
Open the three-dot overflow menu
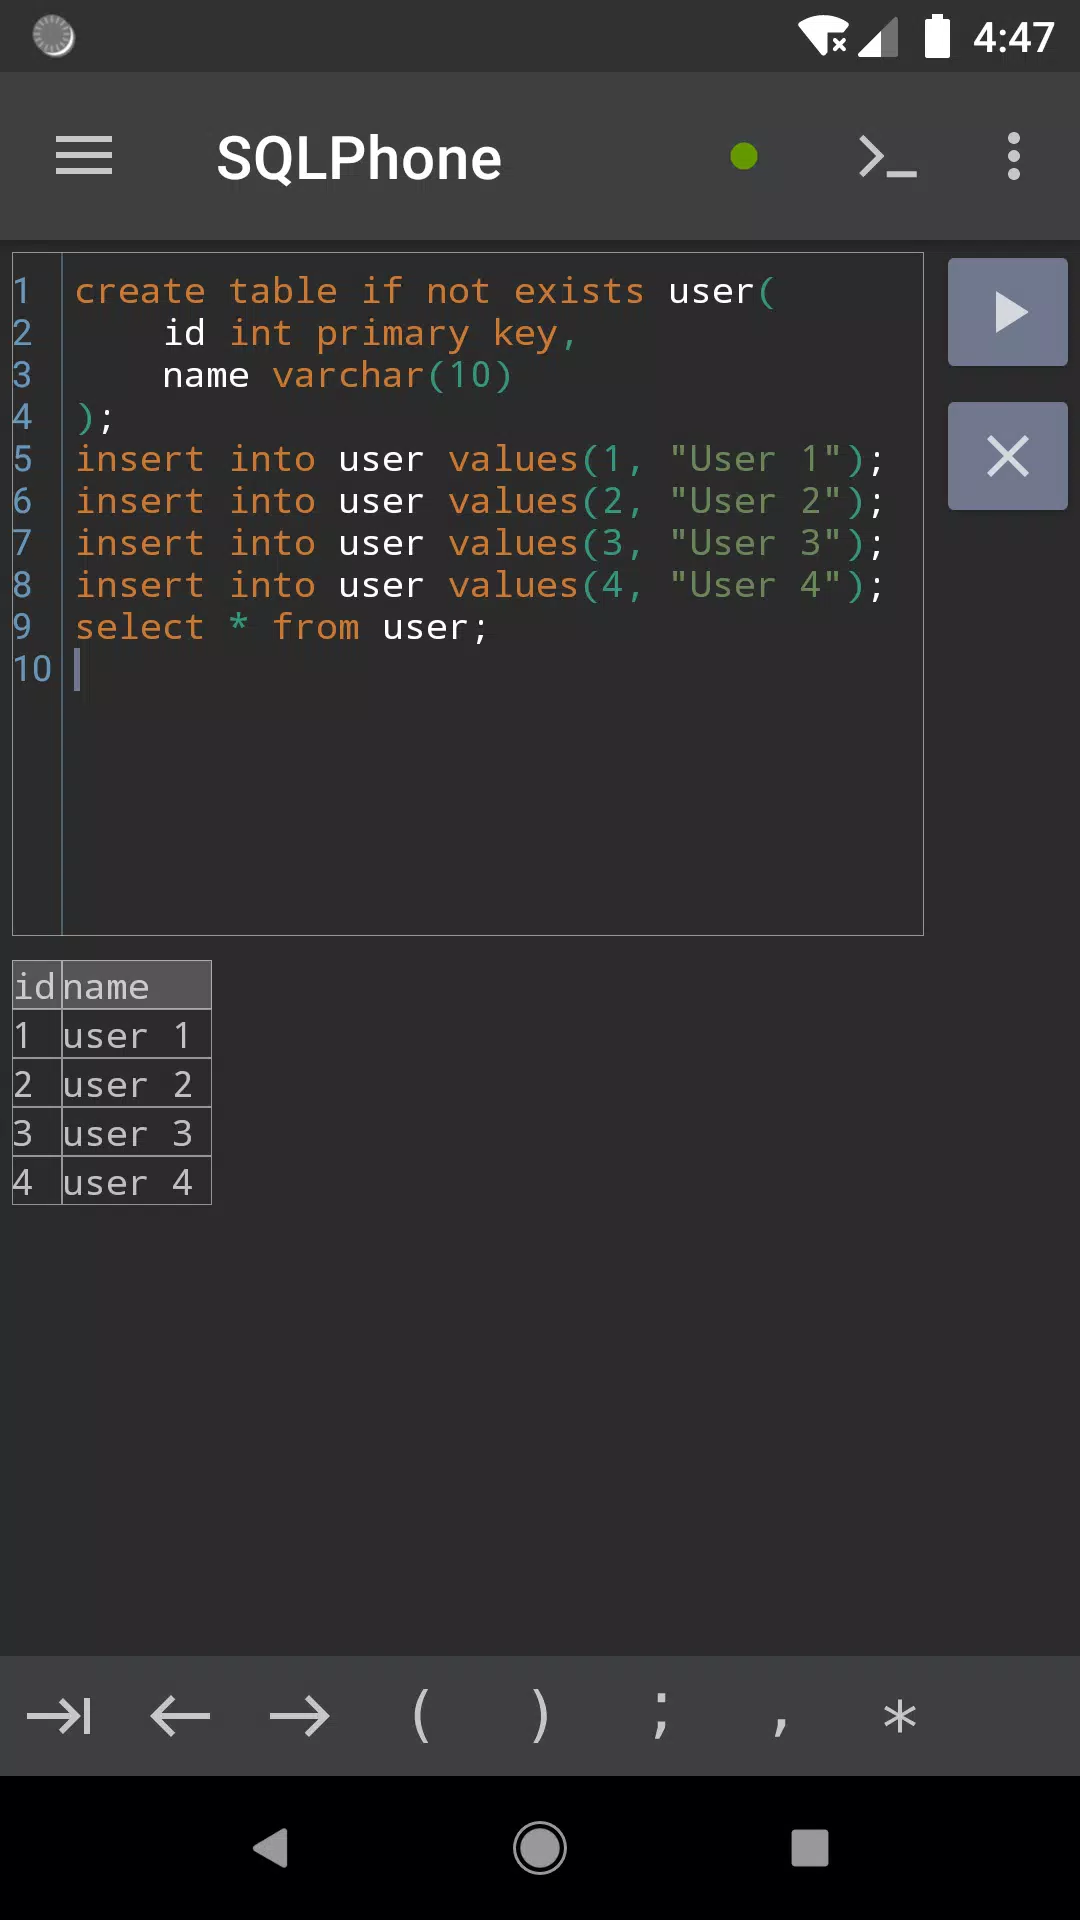click(x=1014, y=156)
